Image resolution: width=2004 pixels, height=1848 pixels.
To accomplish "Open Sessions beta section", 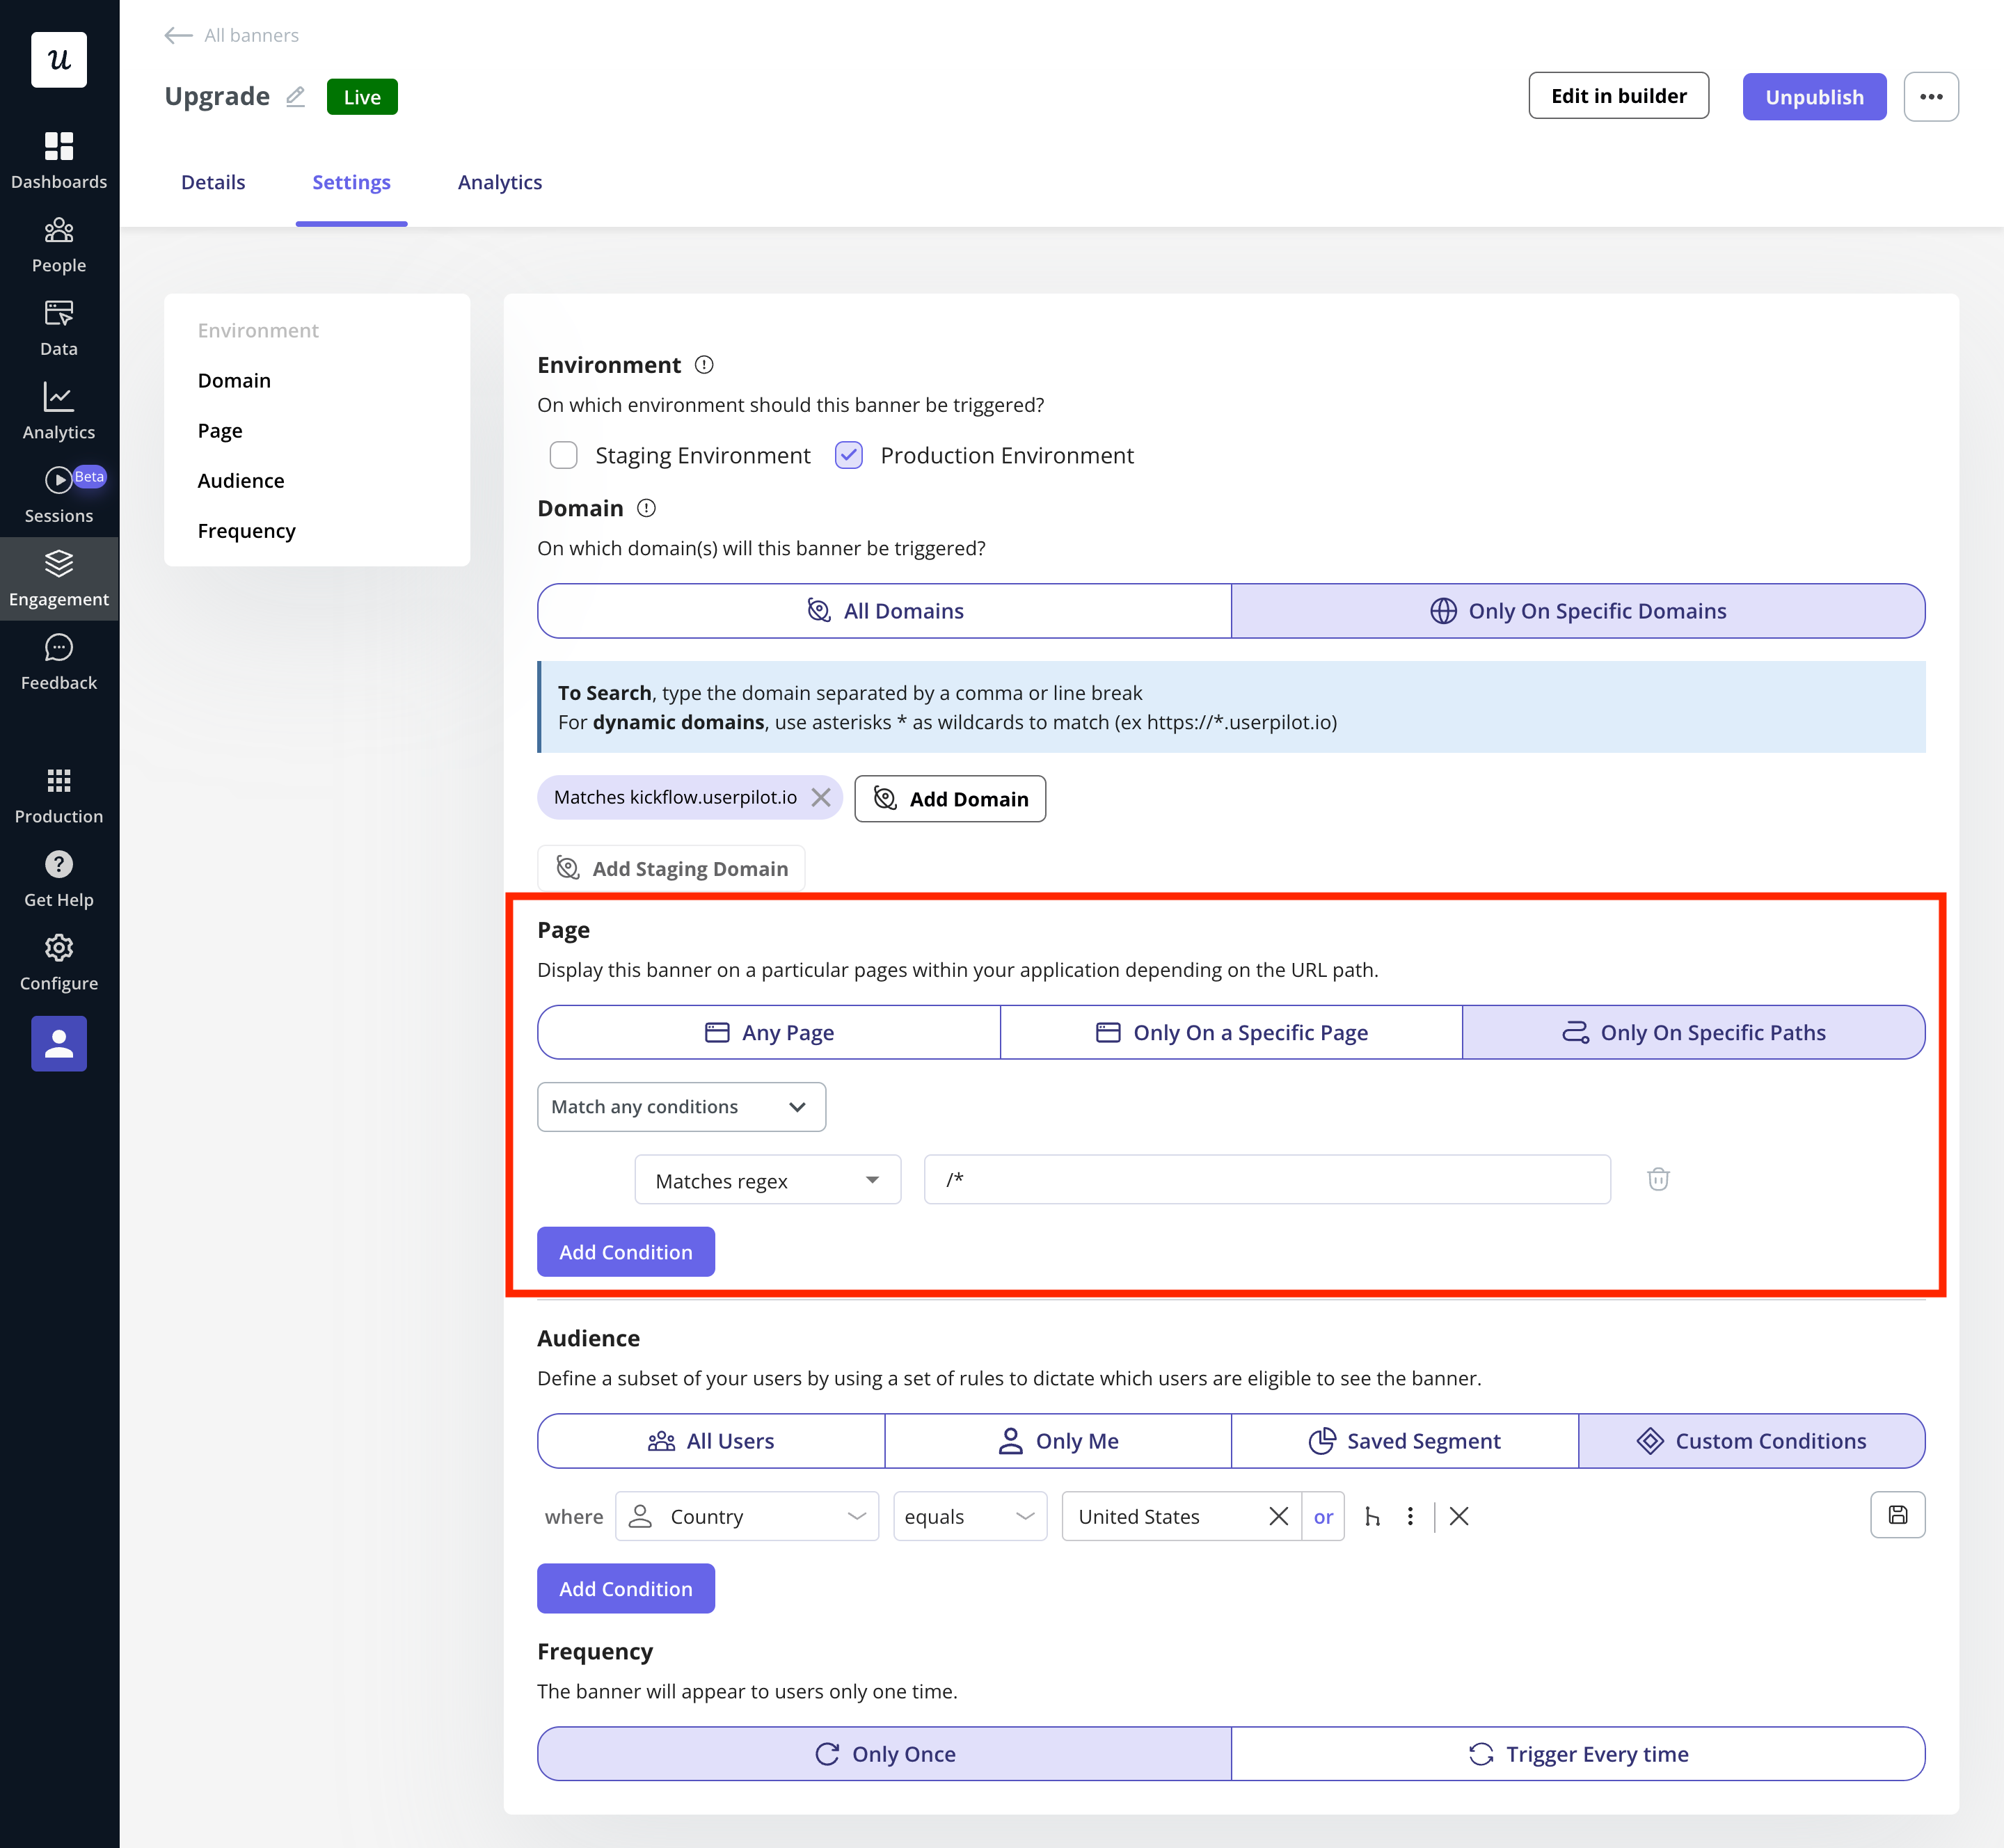I will point(59,495).
